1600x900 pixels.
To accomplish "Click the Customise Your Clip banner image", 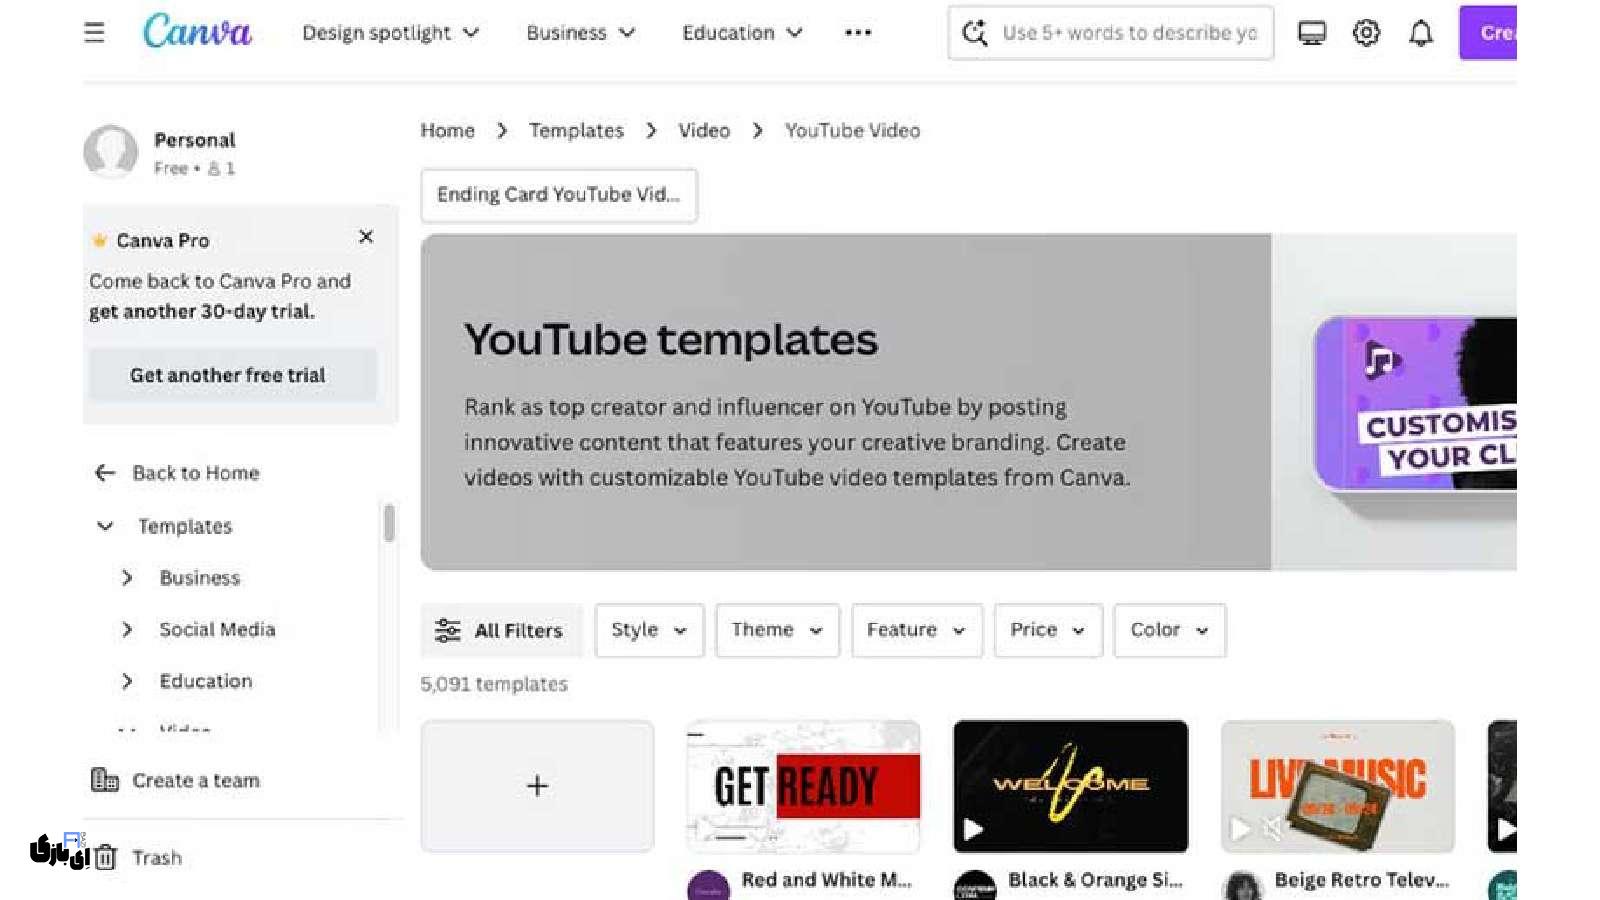I will tap(1414, 403).
